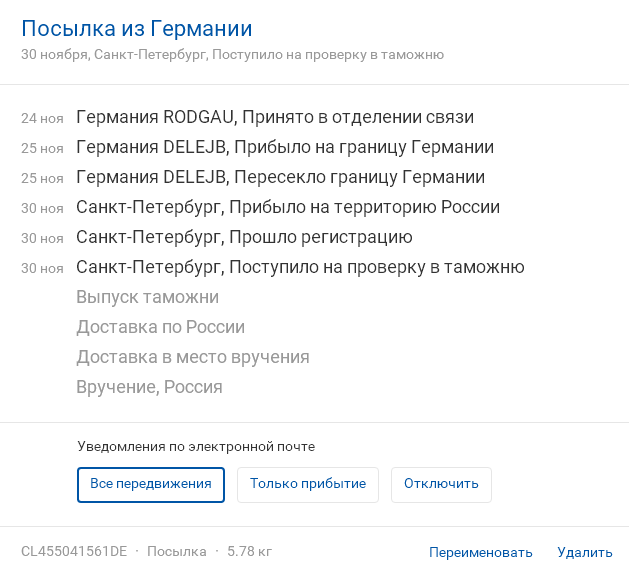The width and height of the screenshot is (629, 576).
Task: Click the "Удалить" link
Action: tap(585, 552)
